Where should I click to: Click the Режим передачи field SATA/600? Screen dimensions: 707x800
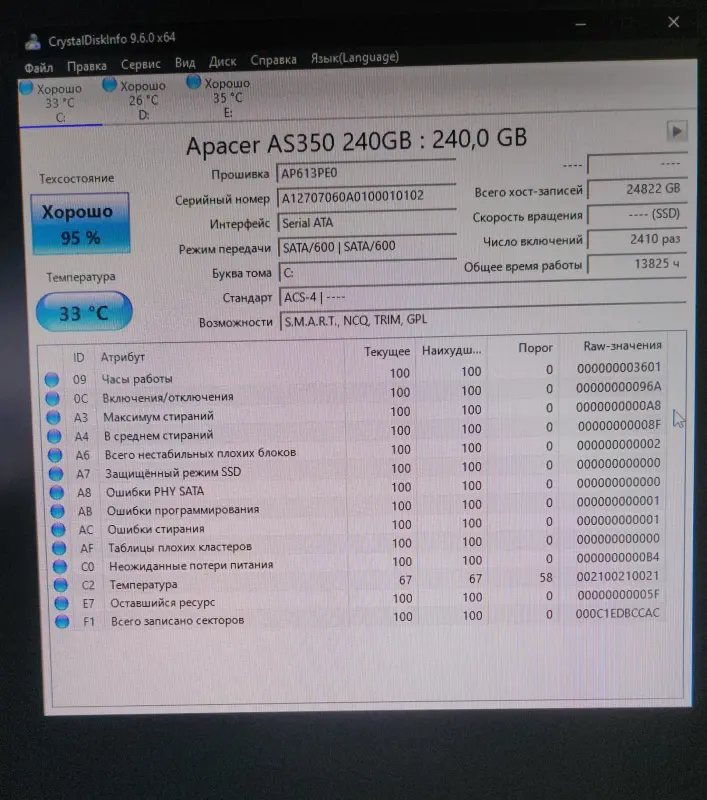(368, 247)
